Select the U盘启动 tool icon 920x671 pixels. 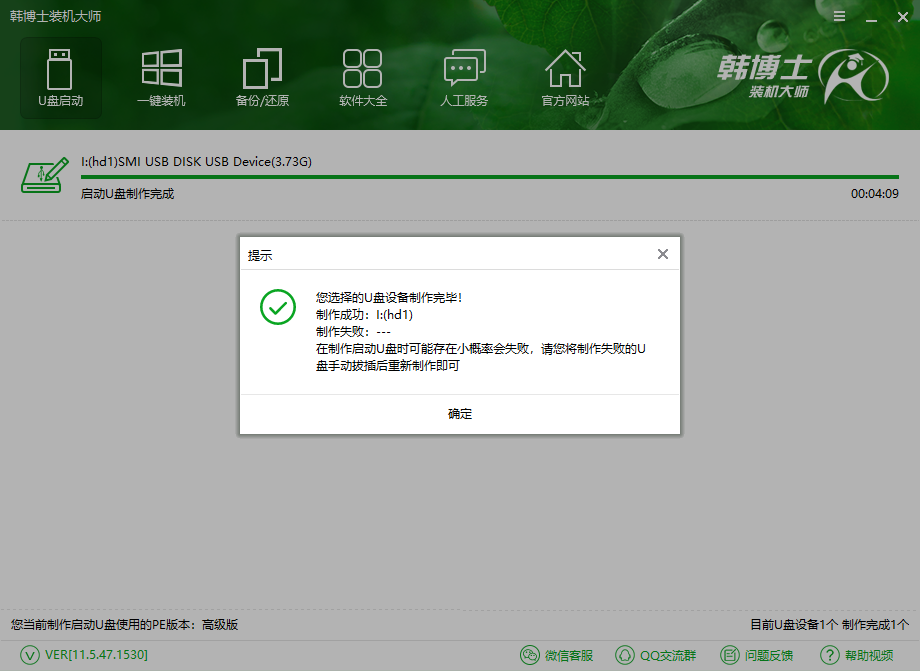(x=60, y=77)
